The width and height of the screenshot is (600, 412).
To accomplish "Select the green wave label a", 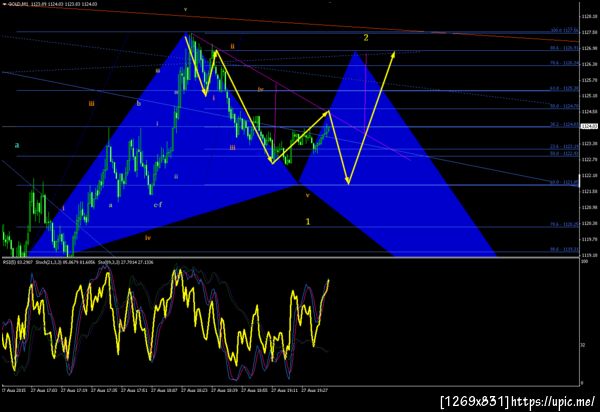I will (x=17, y=145).
